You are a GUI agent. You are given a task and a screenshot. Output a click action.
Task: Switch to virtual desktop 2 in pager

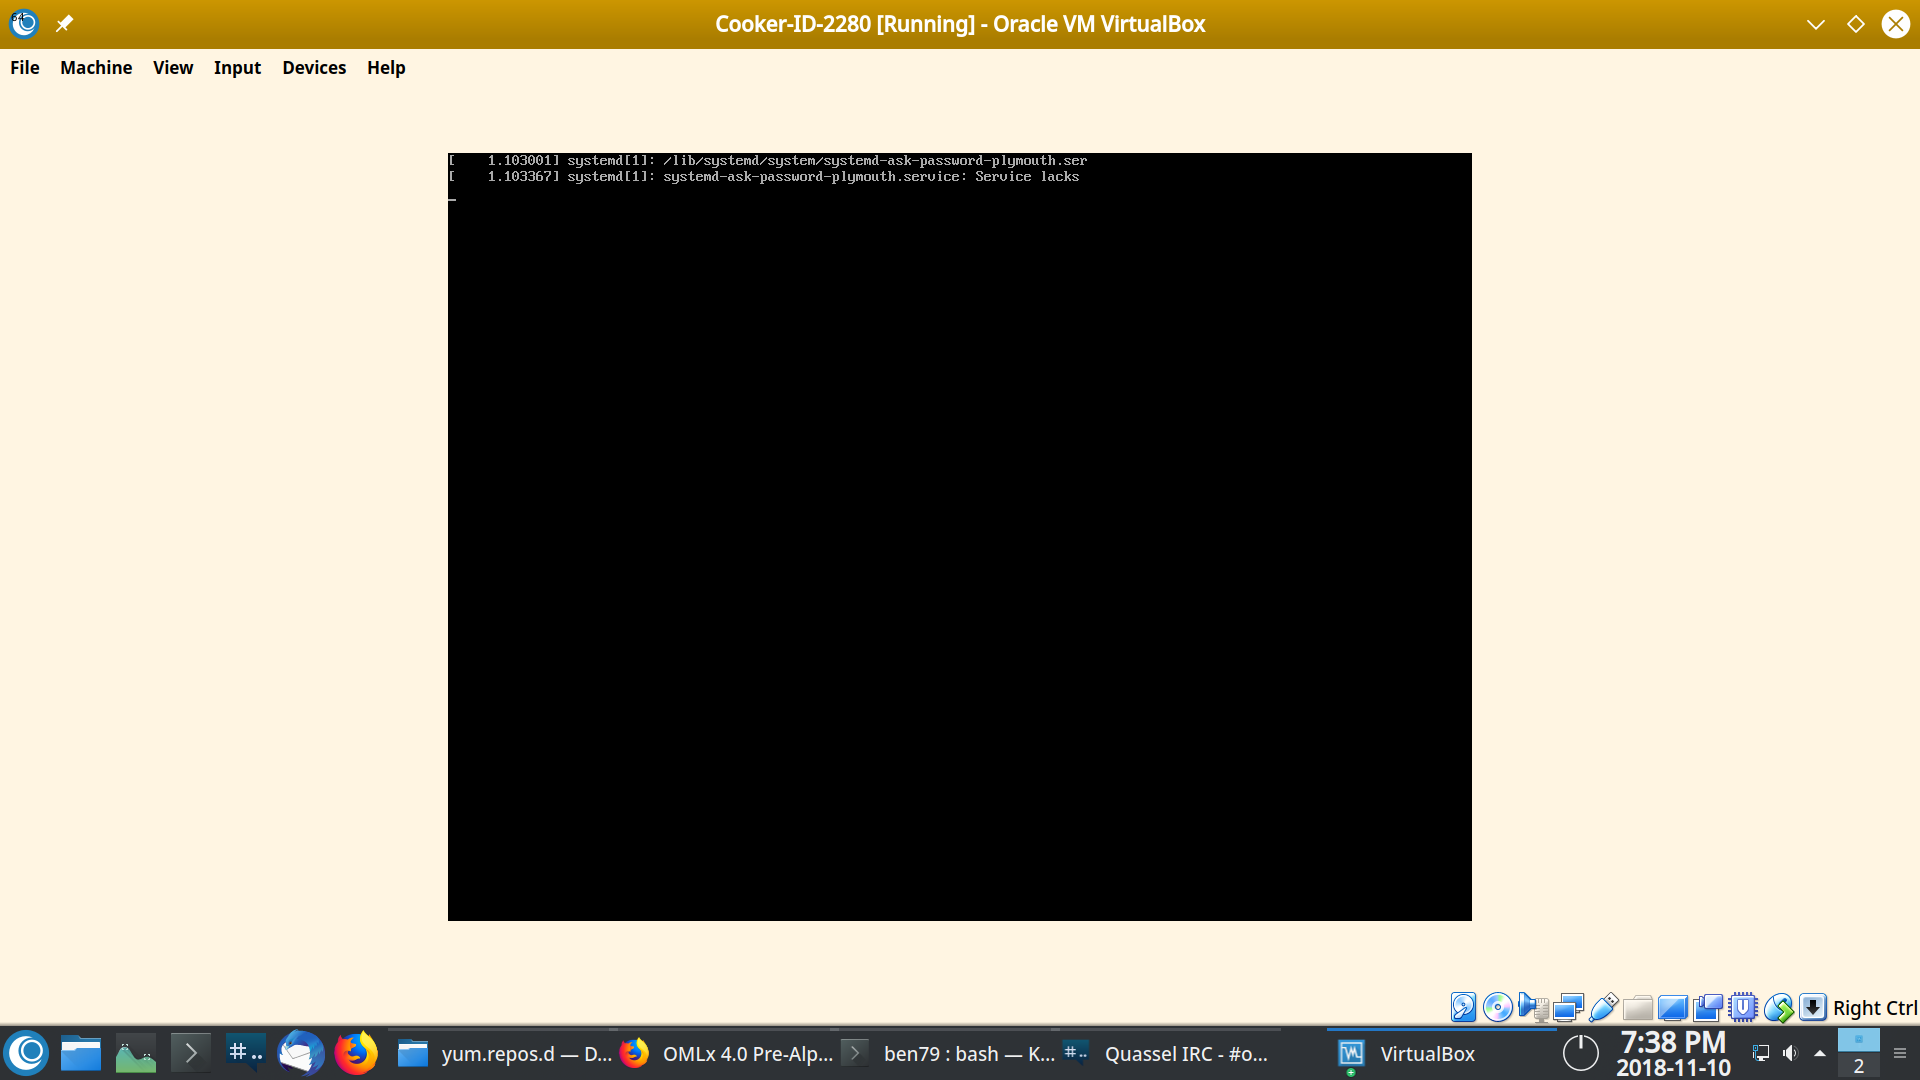(x=1859, y=1066)
